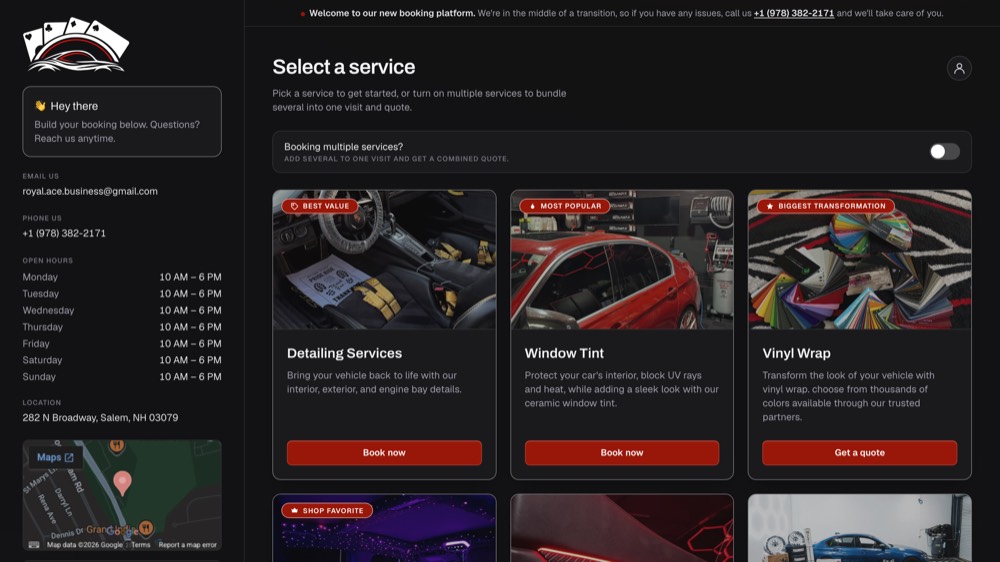1000x562 pixels.
Task: Open the Window Tint red car photo
Action: [x=622, y=260]
